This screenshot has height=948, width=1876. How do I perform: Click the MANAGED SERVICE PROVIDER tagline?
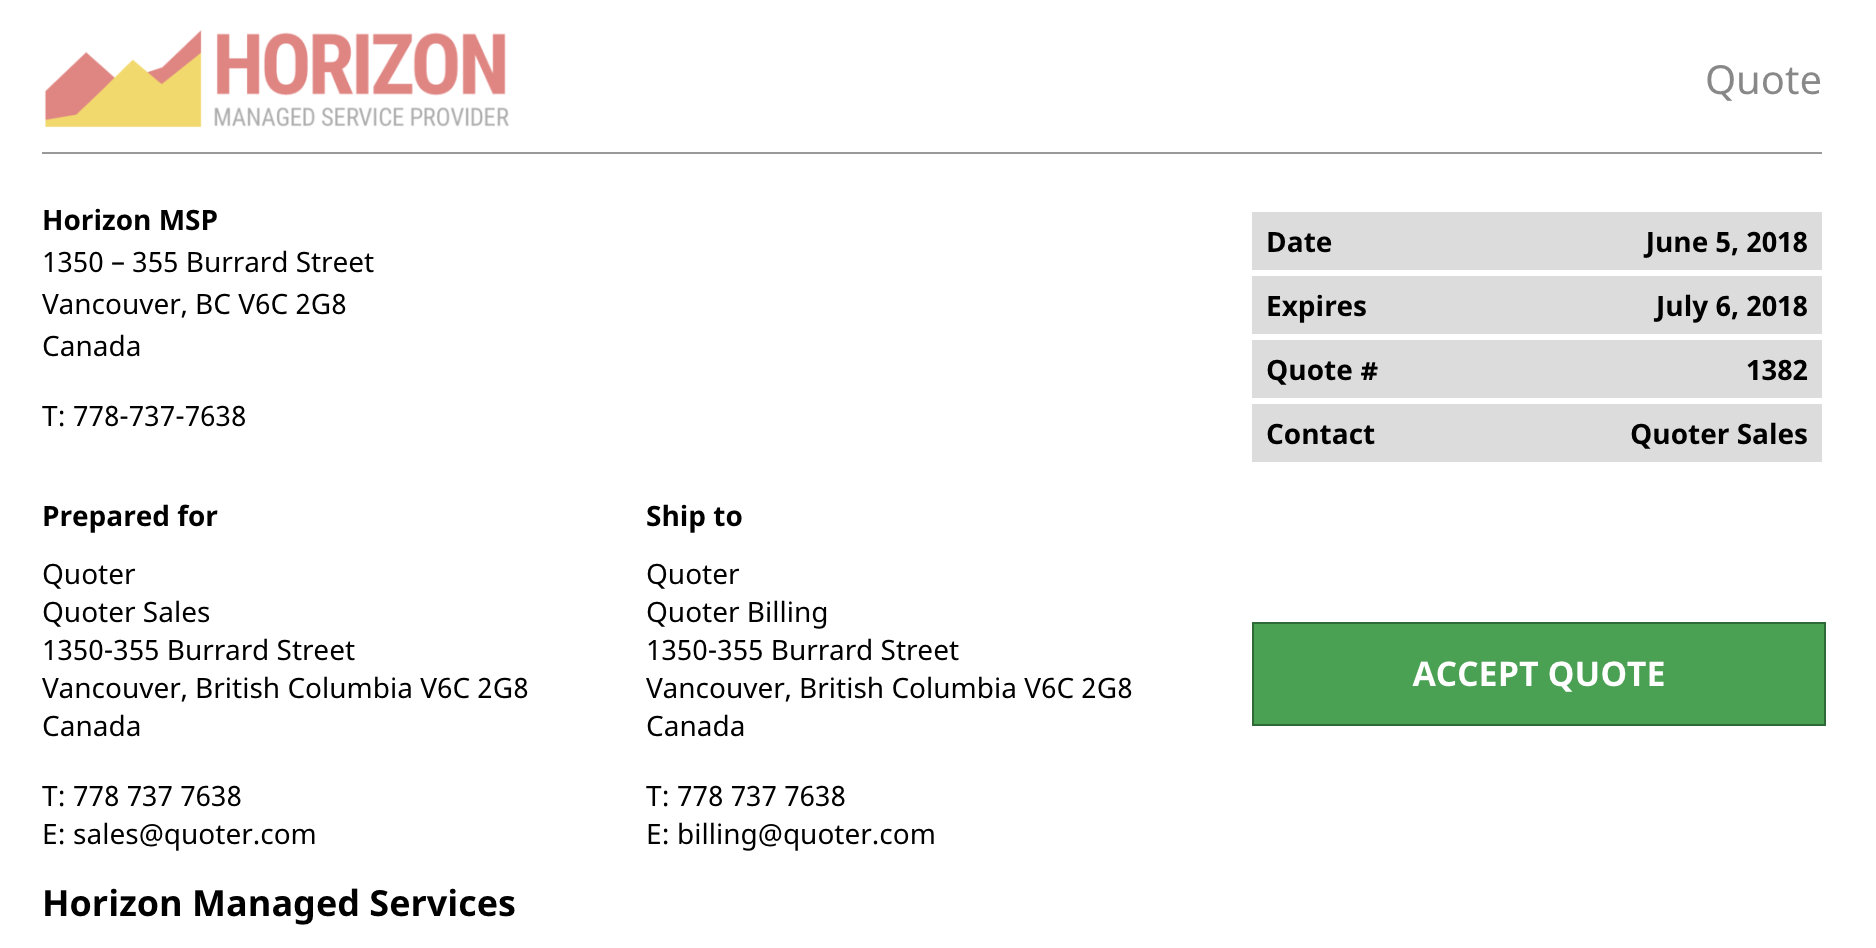pyautogui.click(x=361, y=118)
